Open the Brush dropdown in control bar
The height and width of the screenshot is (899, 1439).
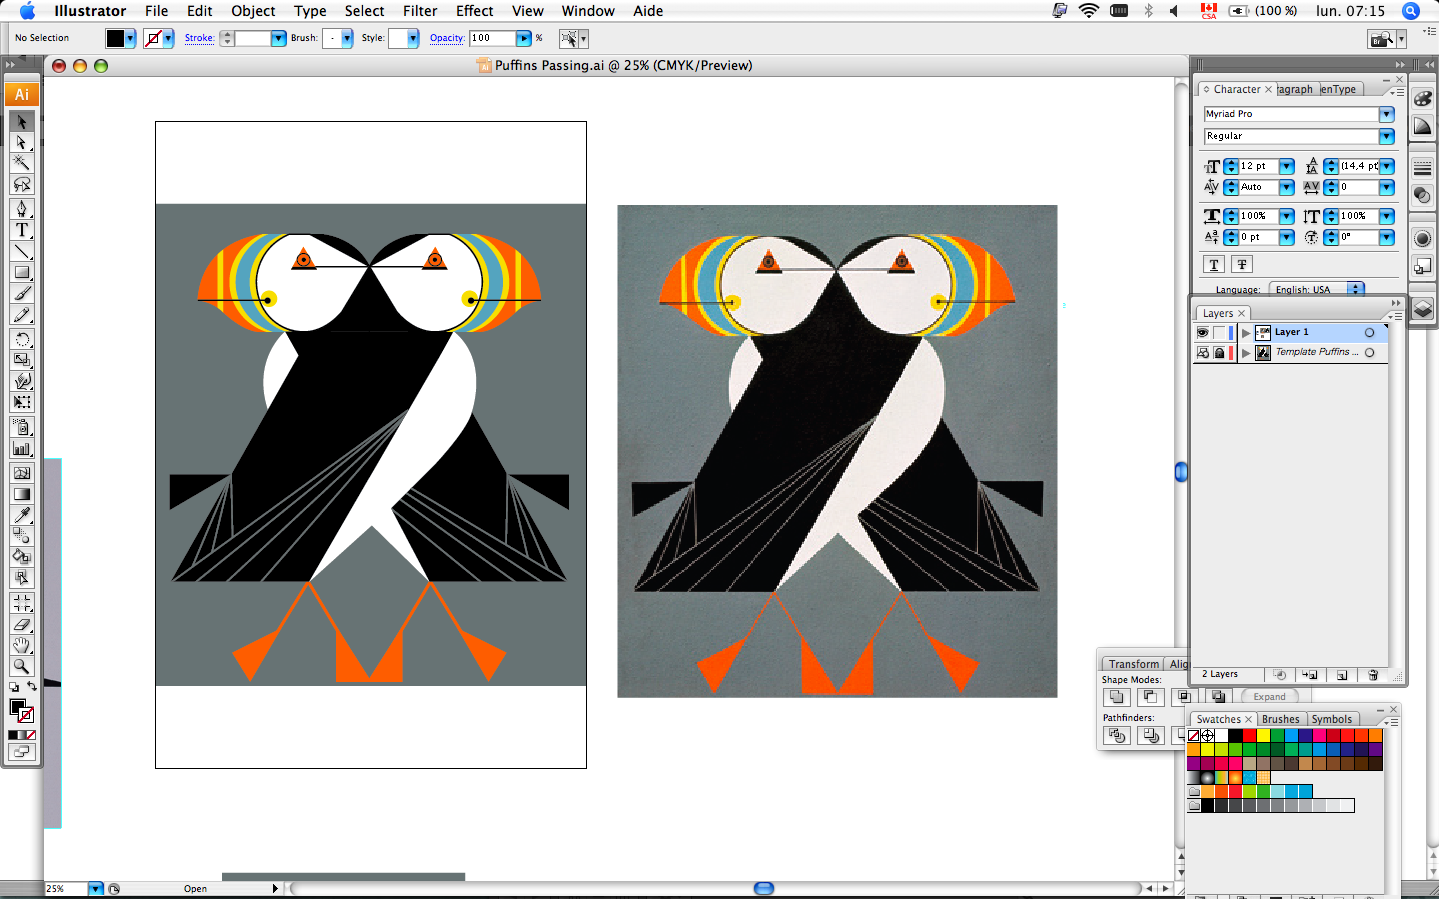click(347, 38)
